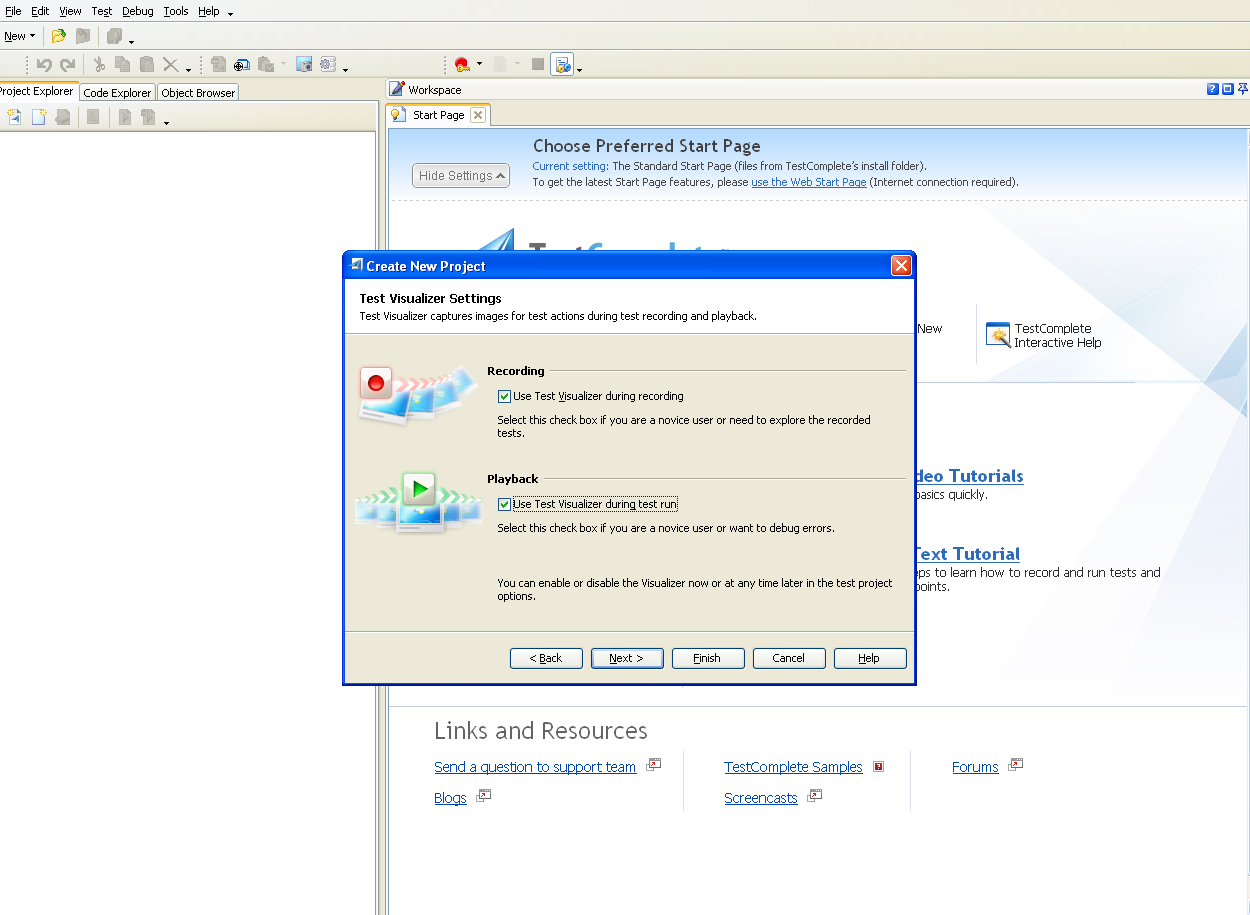
Task: Click the Finish button in the wizard
Action: pos(708,658)
